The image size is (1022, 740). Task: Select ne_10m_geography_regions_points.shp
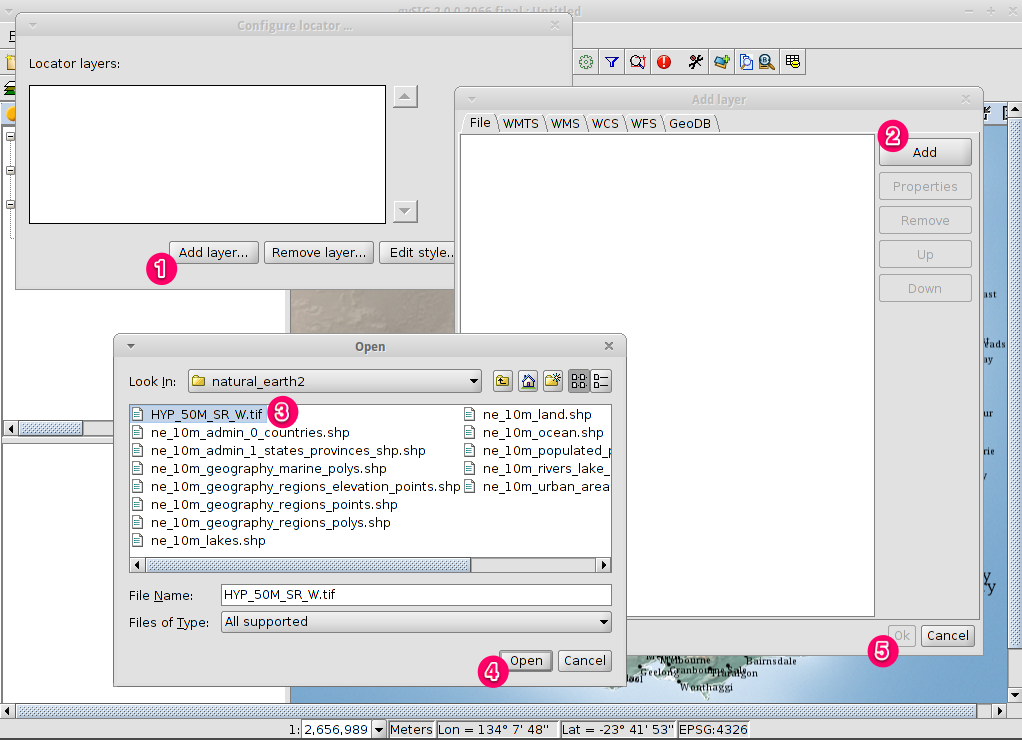pos(265,505)
